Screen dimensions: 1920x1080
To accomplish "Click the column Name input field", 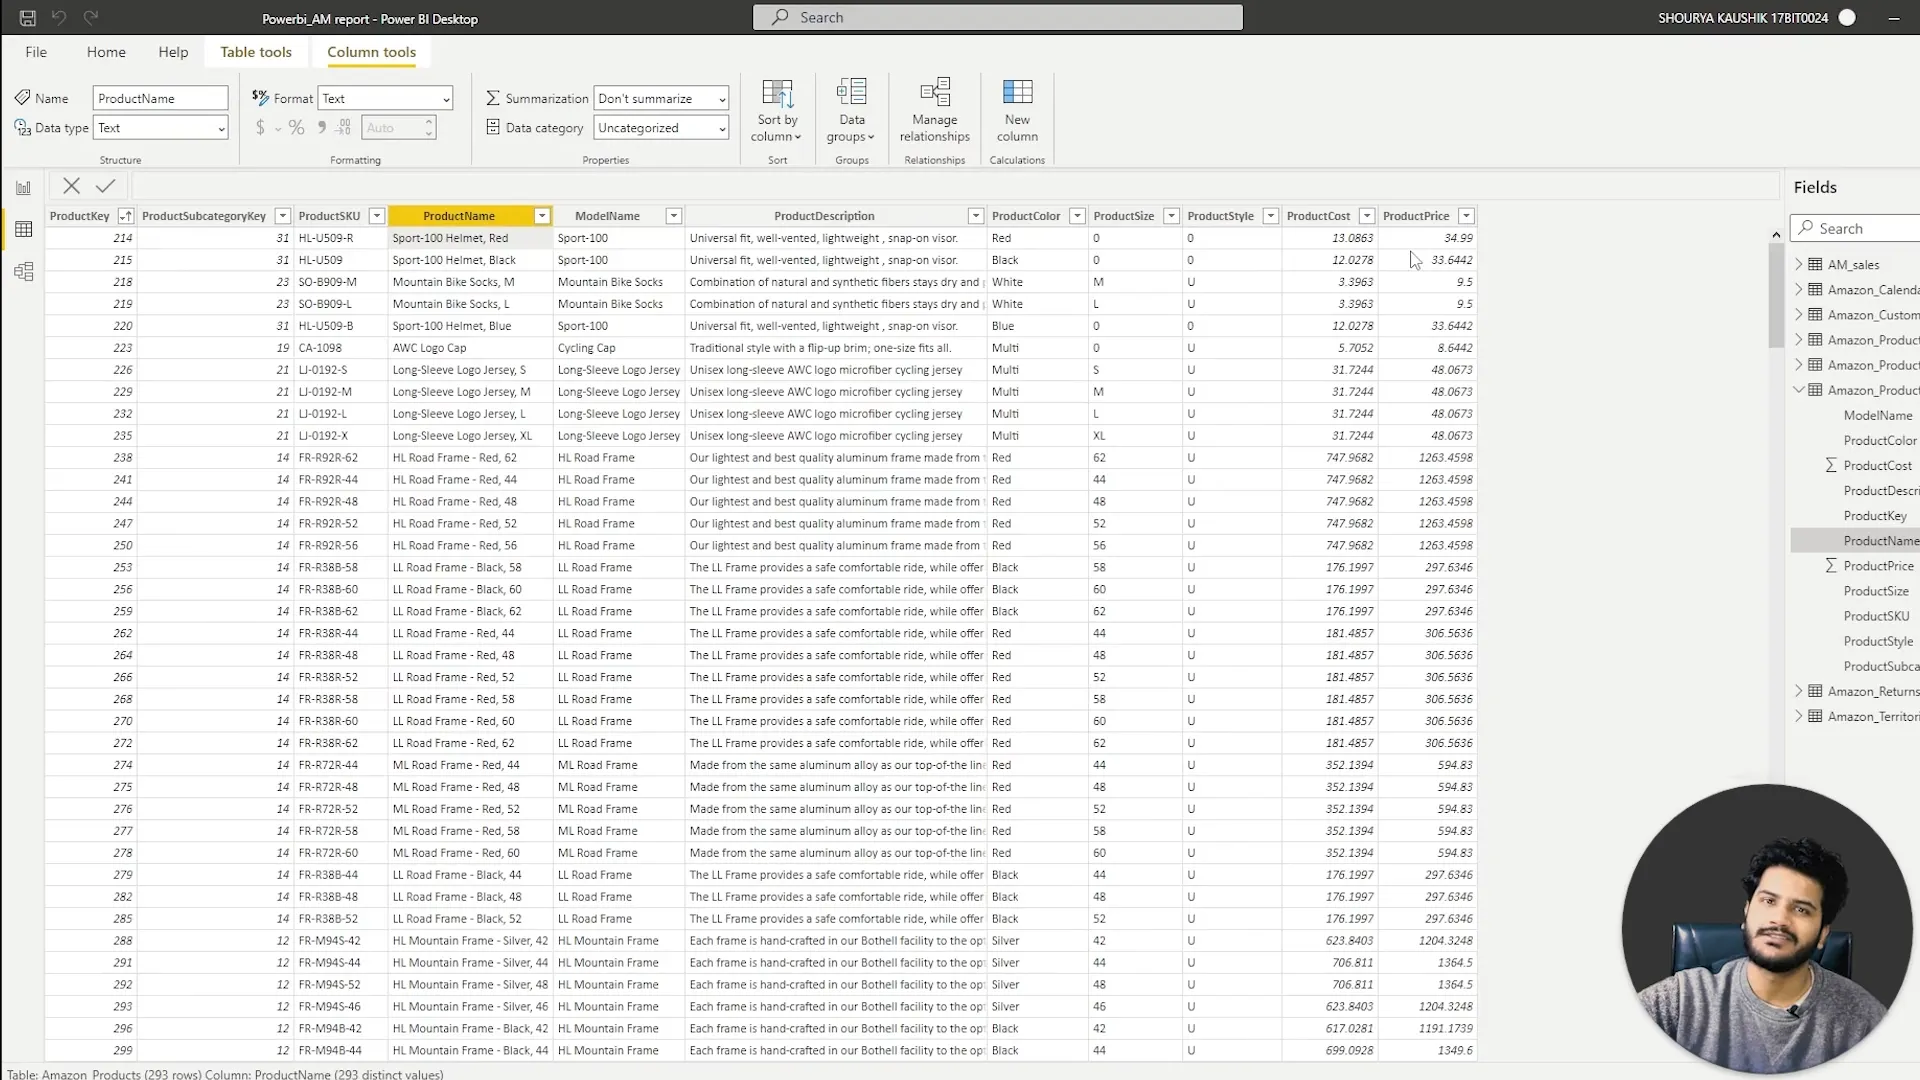I will pos(160,98).
